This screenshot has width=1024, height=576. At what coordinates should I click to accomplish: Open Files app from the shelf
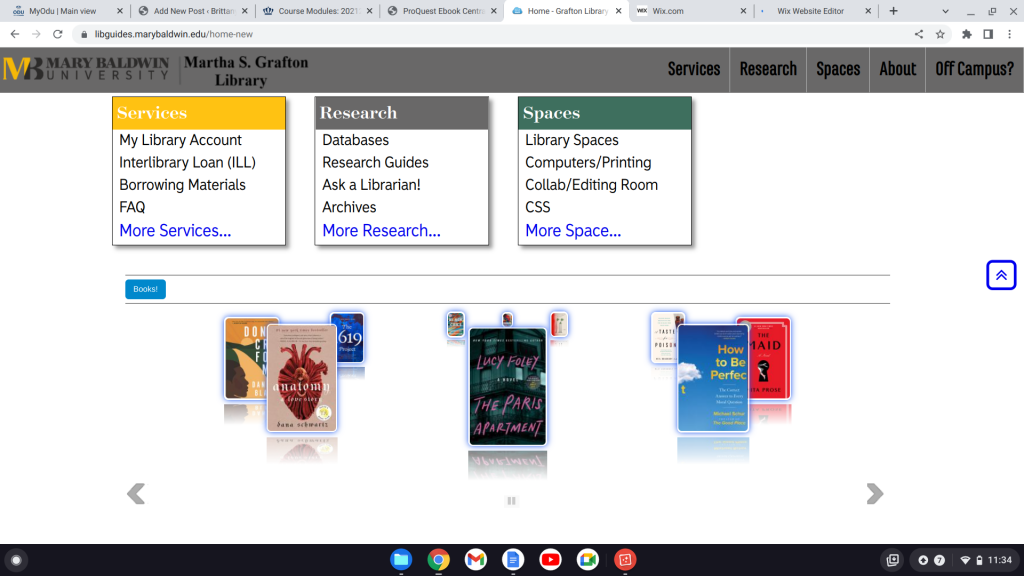click(x=401, y=560)
